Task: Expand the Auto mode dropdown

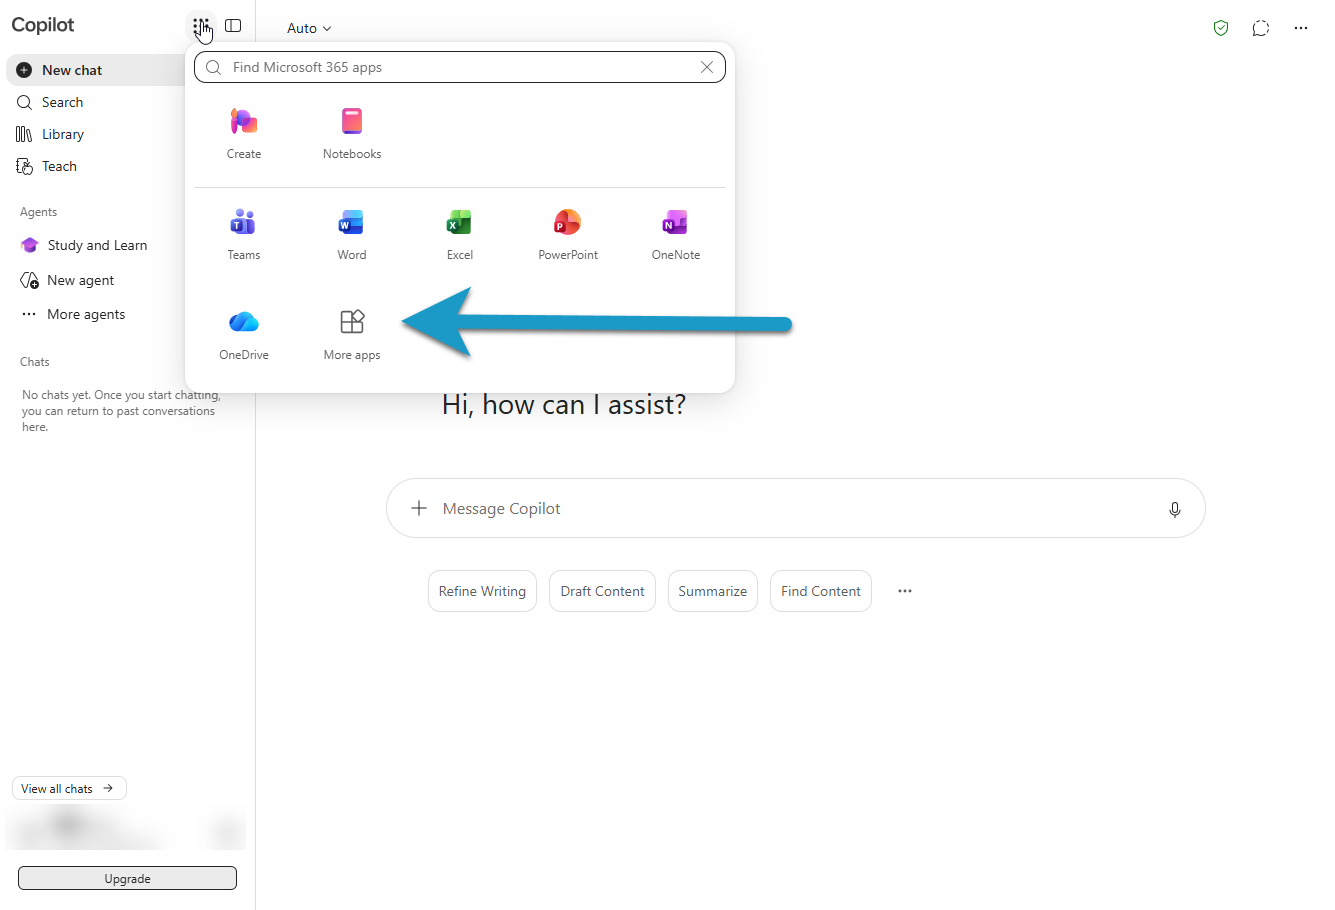Action: (309, 28)
